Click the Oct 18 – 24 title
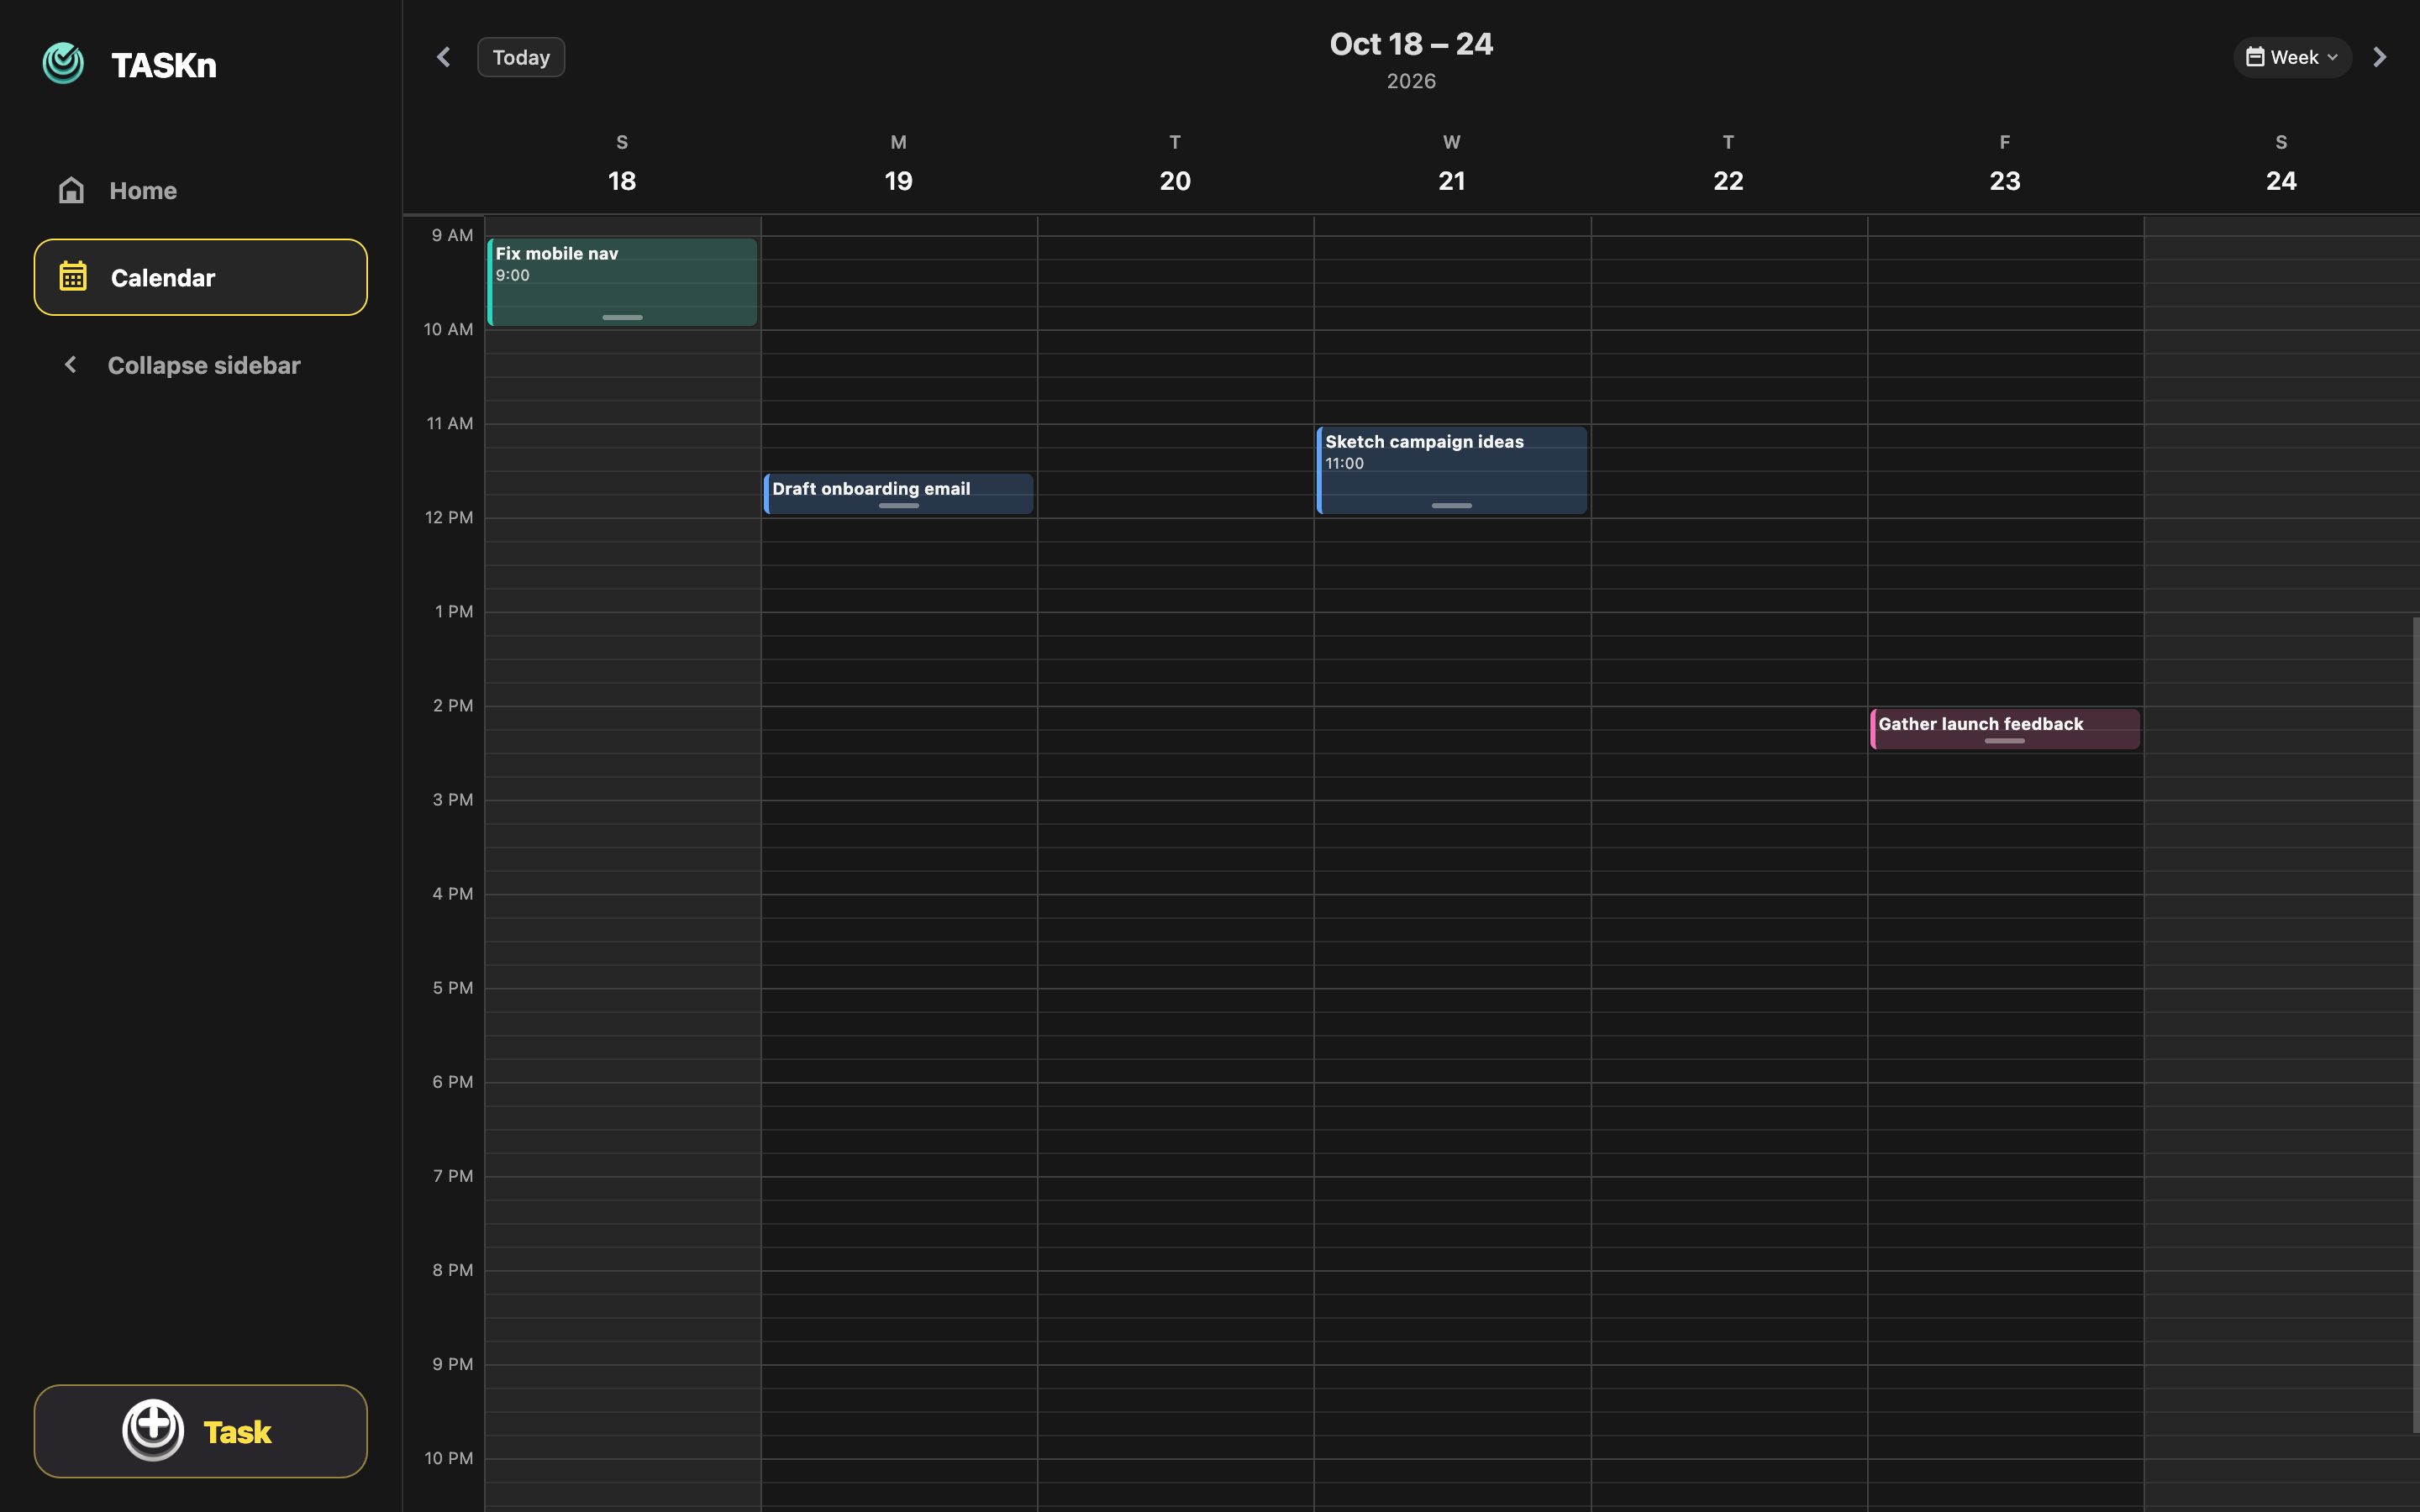This screenshot has height=1512, width=2420. (x=1411, y=44)
